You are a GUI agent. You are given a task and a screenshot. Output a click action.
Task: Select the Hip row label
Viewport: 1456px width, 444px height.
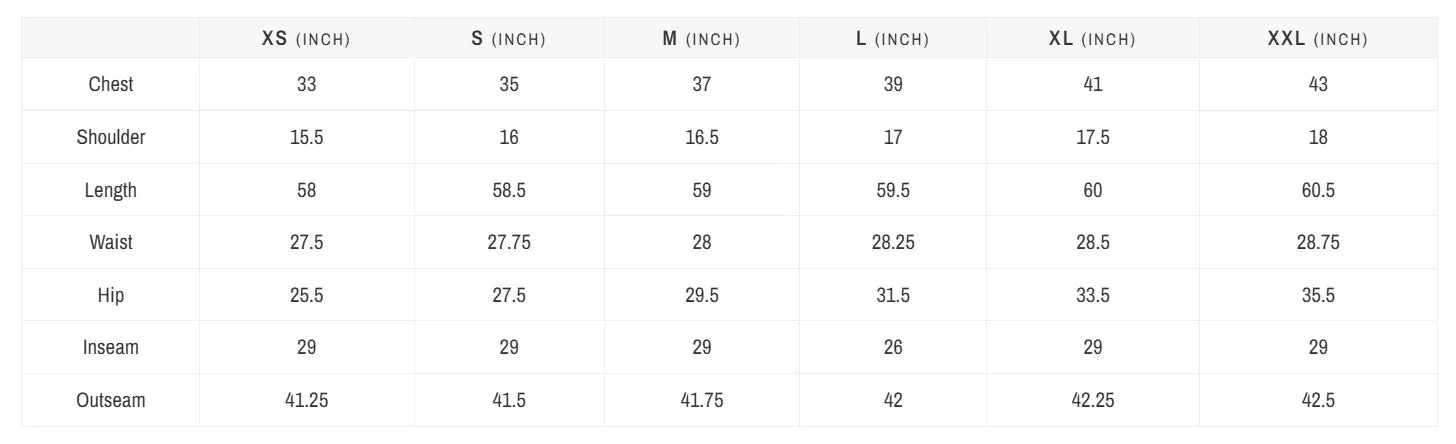coord(111,295)
